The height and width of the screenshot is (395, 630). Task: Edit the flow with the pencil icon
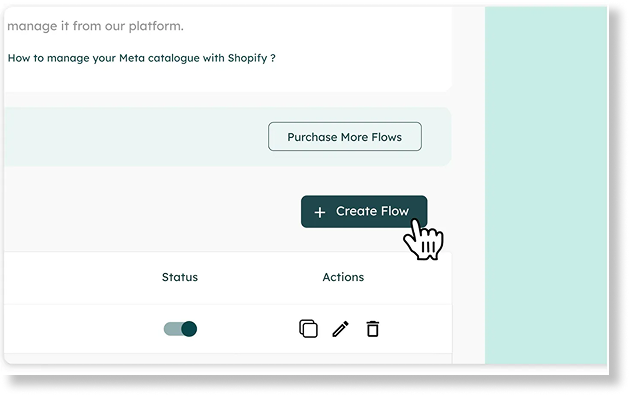[341, 329]
